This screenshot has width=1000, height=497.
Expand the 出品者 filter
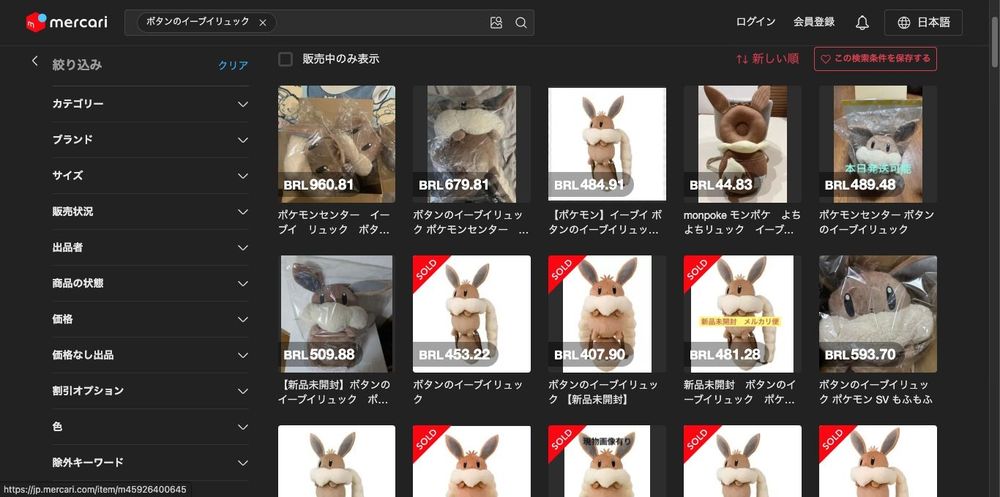click(x=151, y=248)
